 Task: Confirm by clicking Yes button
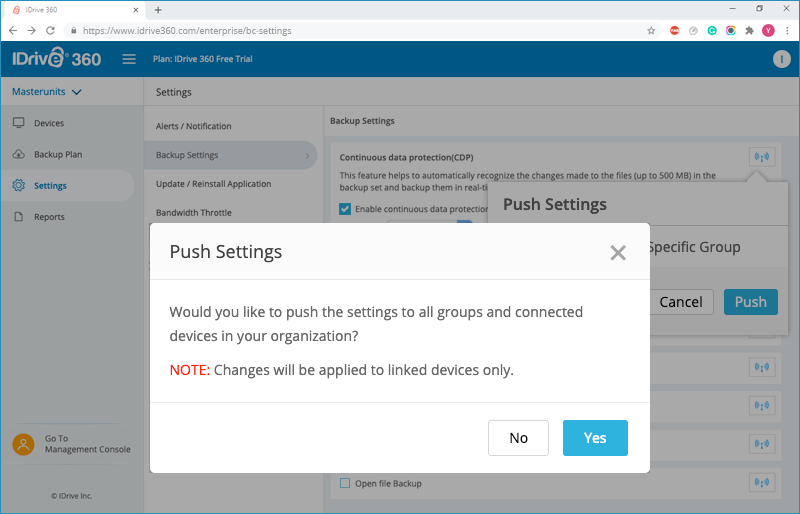pos(595,437)
